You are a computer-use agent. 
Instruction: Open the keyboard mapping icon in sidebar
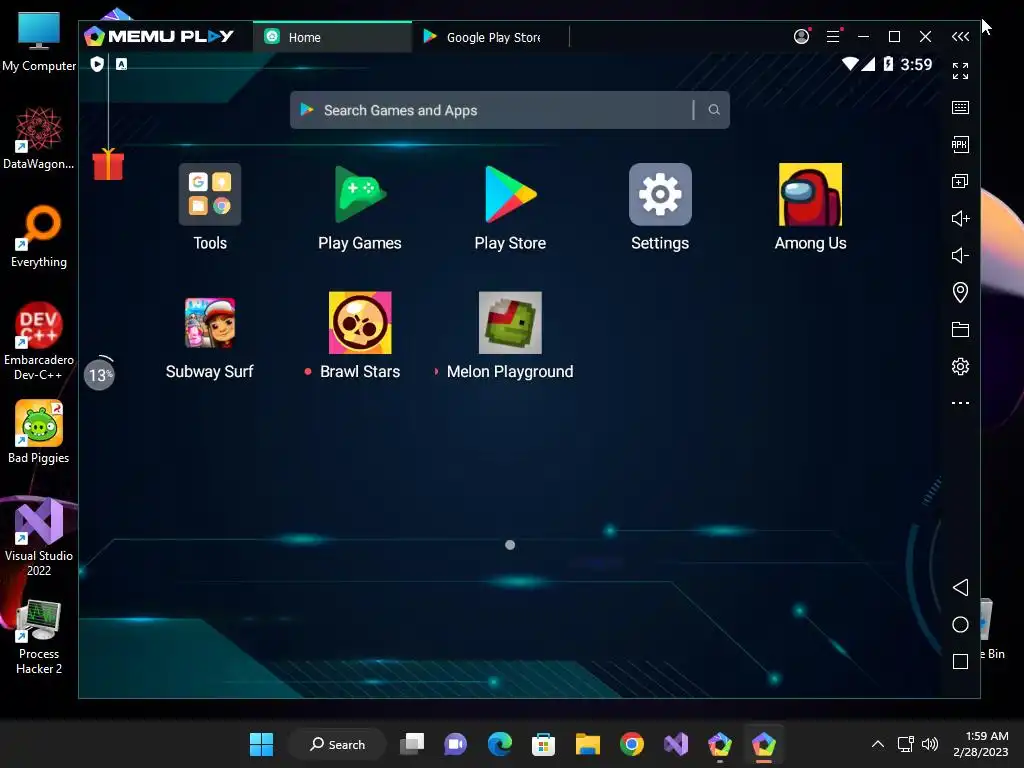click(960, 108)
